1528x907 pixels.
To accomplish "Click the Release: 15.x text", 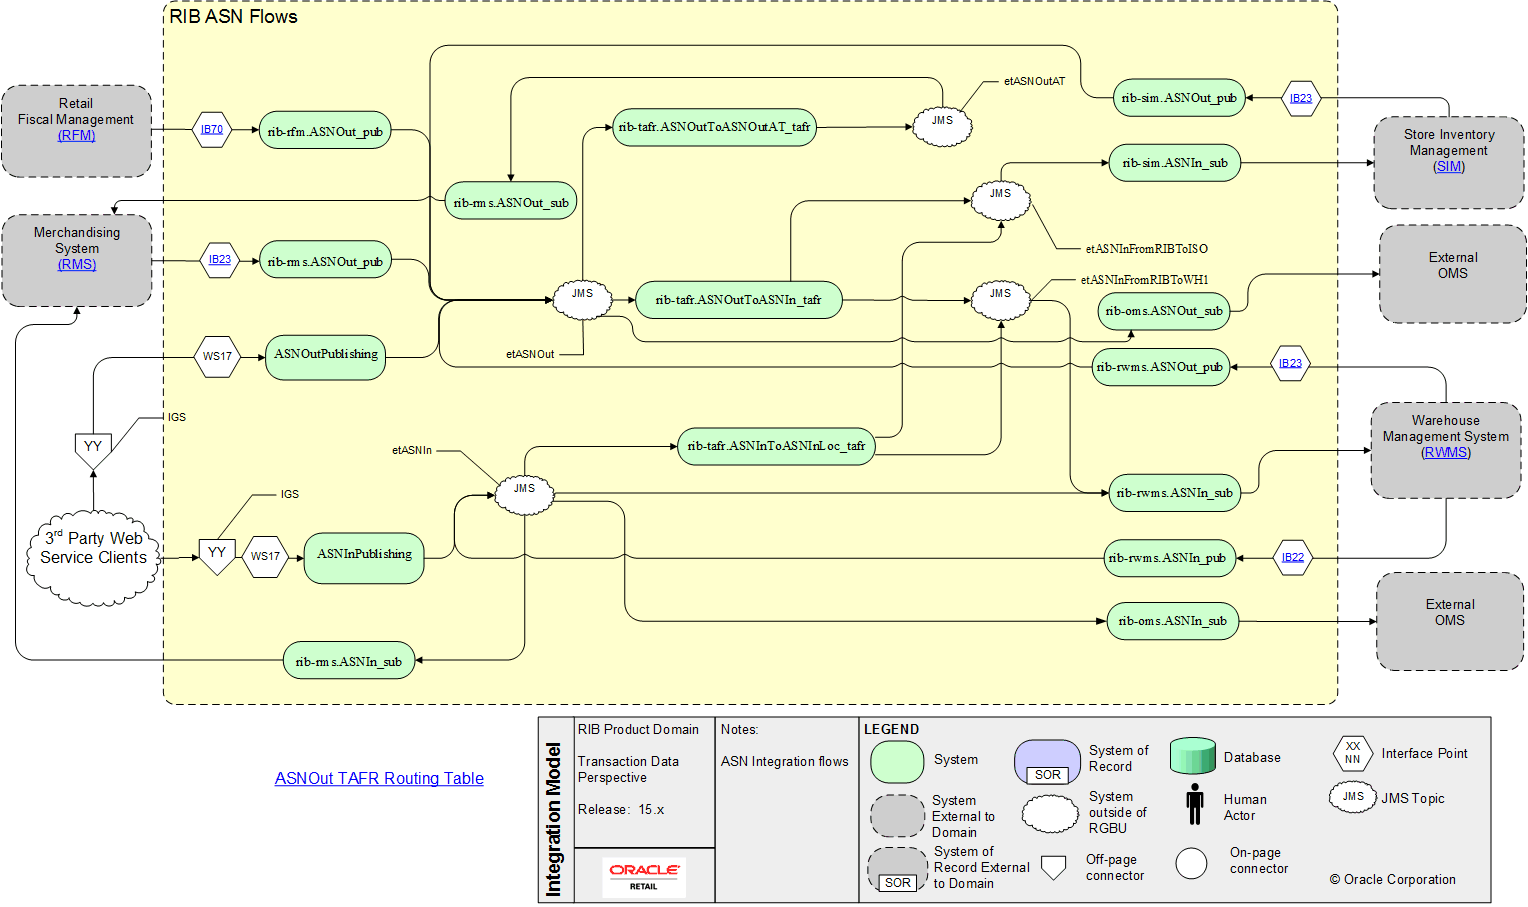I will 621,809.
